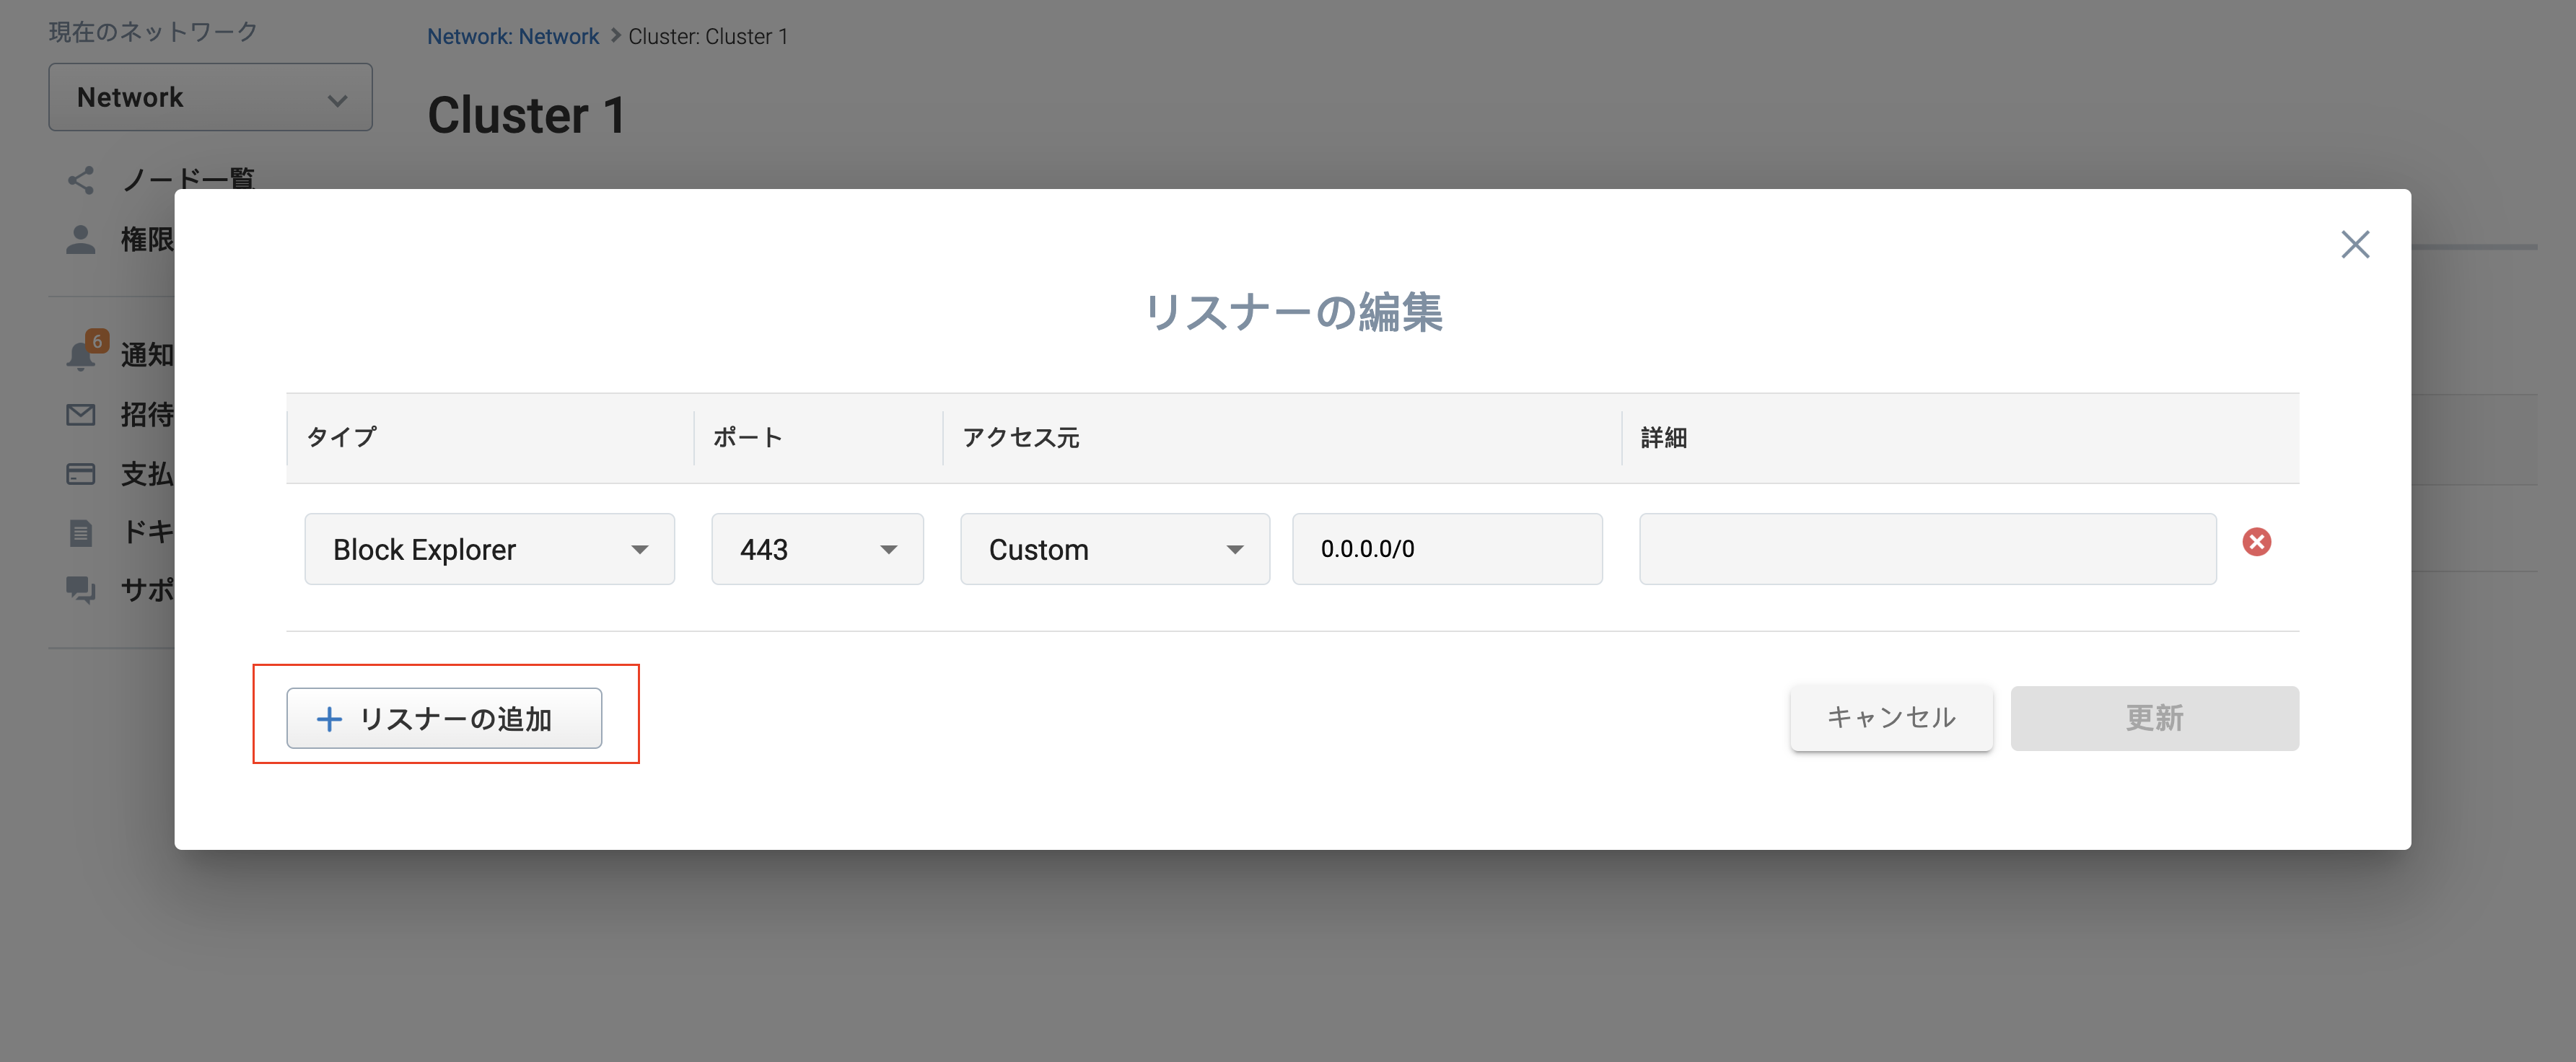Open the Block Explorer type dropdown
This screenshot has width=2576, height=1062.
pyautogui.click(x=489, y=549)
